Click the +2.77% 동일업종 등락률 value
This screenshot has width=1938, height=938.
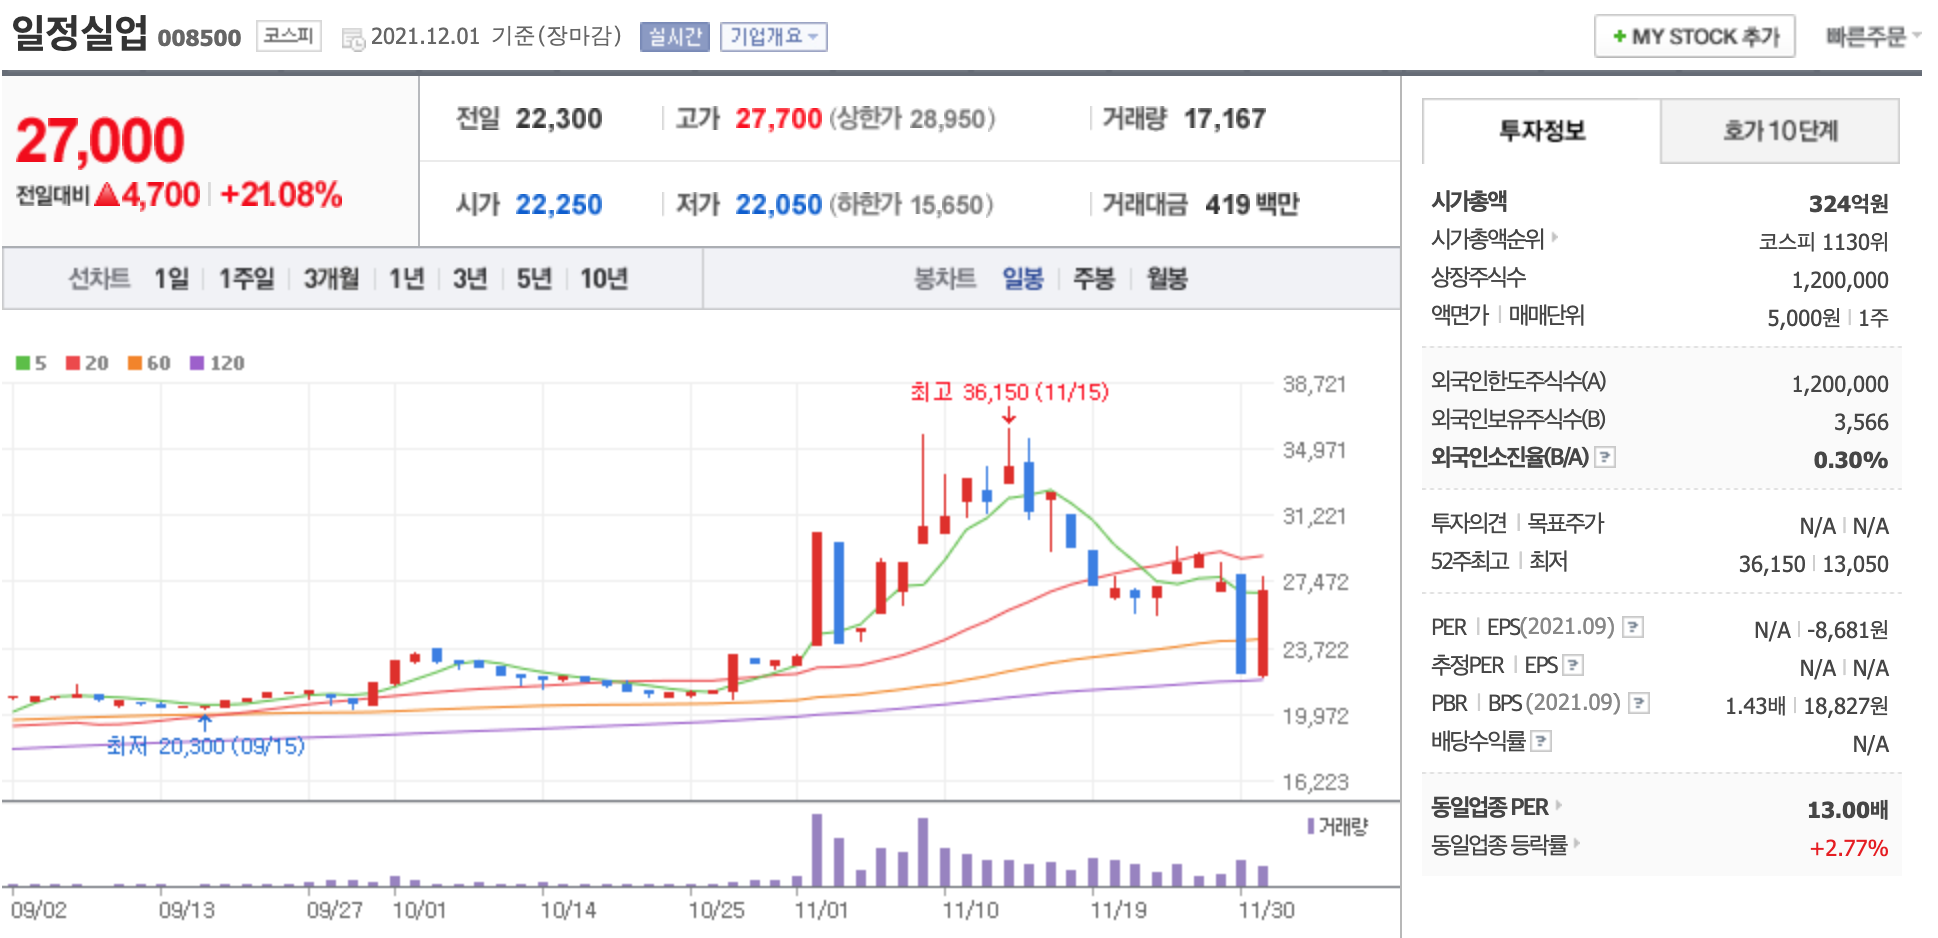click(1848, 848)
